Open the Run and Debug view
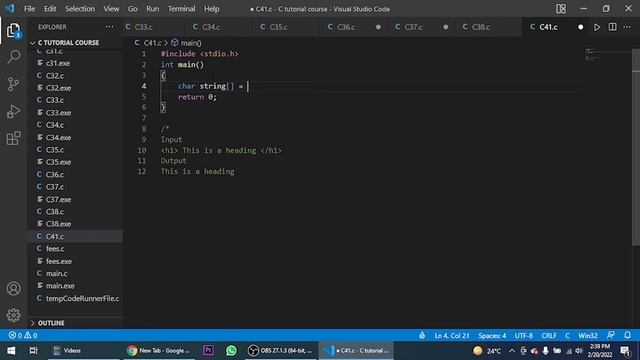 point(13,111)
